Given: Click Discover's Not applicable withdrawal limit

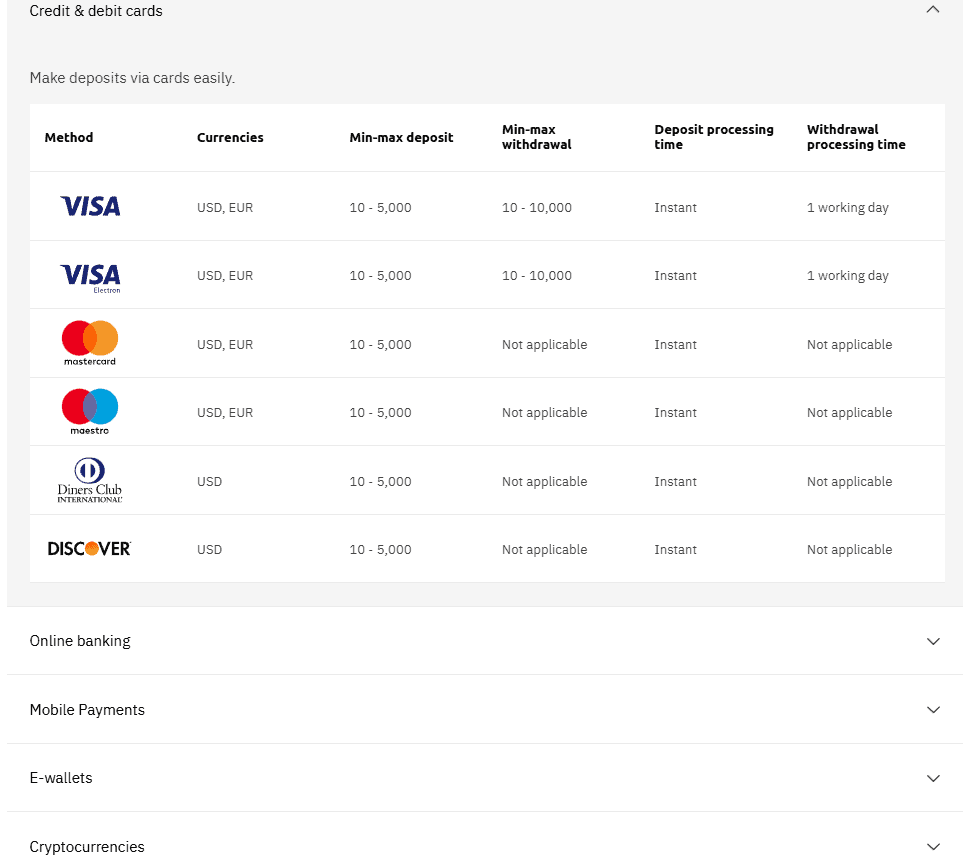Looking at the screenshot, I should click(x=545, y=550).
